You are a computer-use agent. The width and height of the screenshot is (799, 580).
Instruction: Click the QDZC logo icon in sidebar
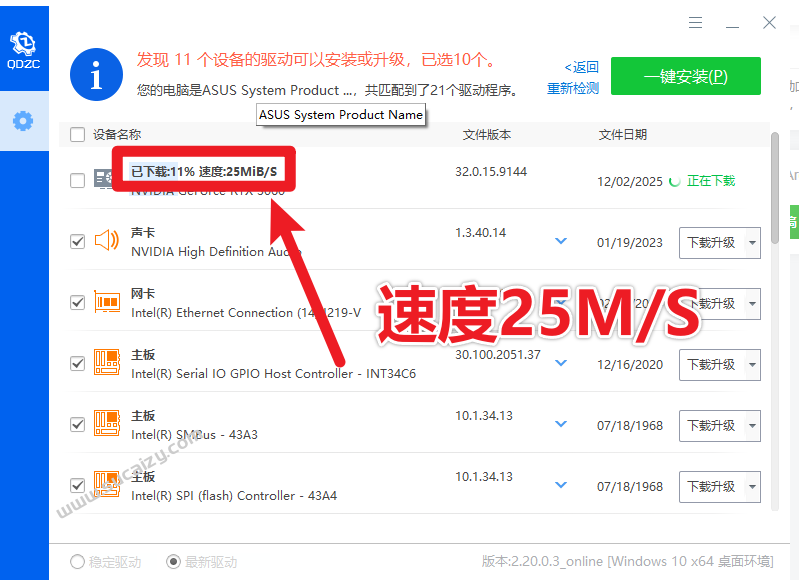(x=23, y=45)
